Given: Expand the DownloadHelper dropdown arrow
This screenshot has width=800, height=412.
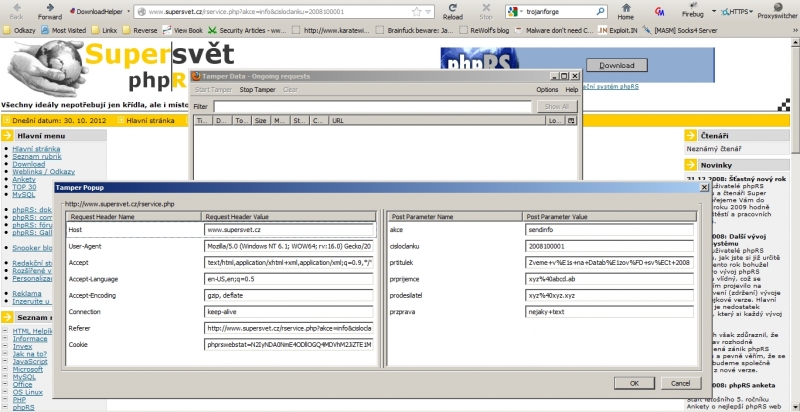Looking at the screenshot, I should click(129, 11).
